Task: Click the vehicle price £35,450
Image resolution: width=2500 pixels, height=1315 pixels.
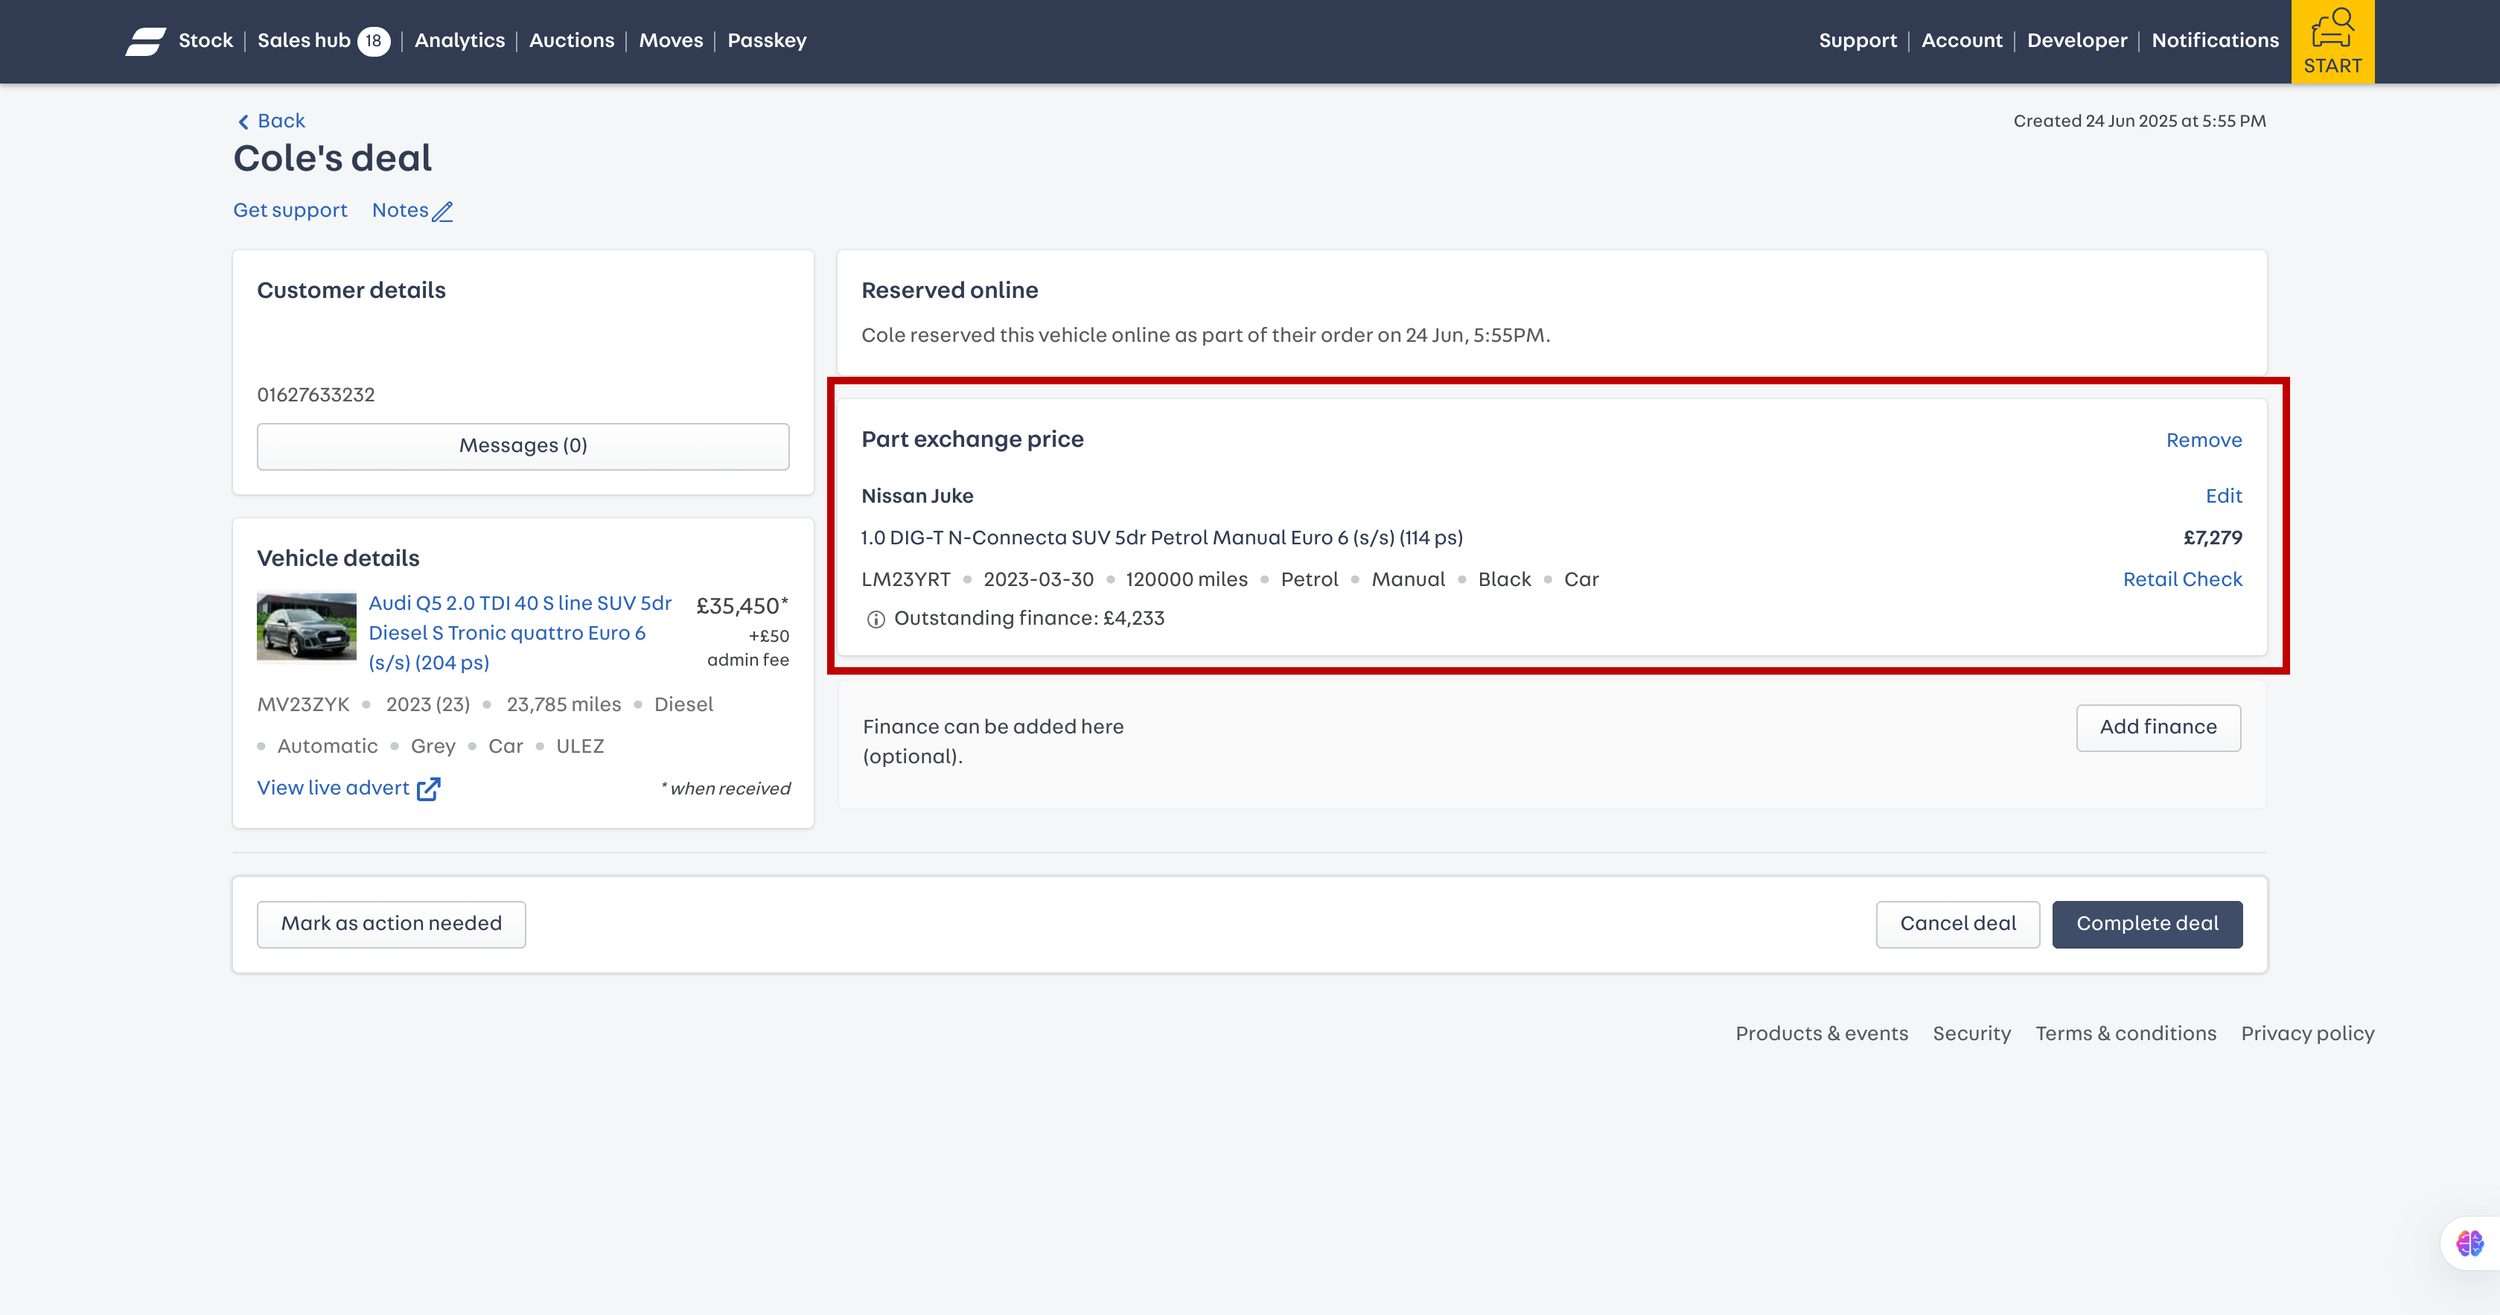Action: 742,606
